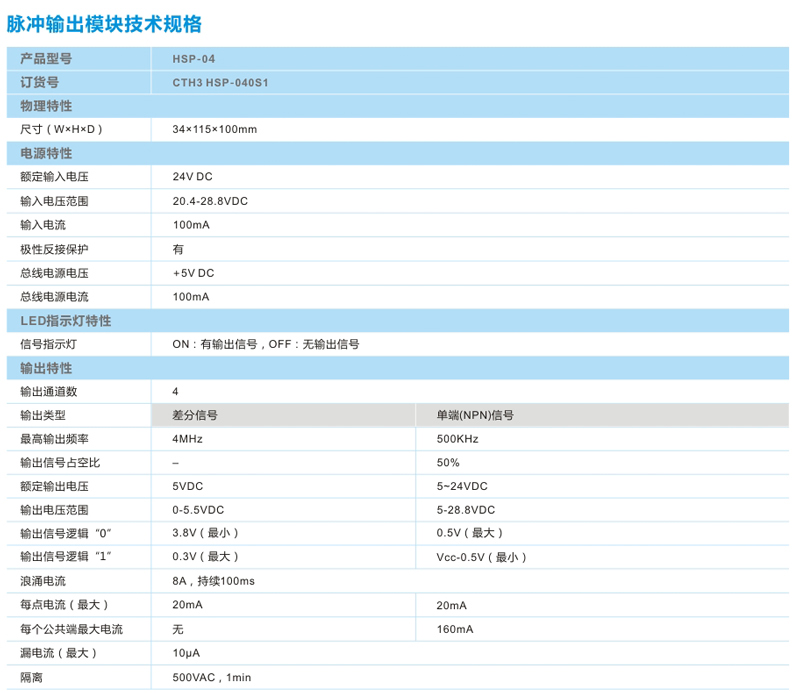800x693 pixels.
Task: Click the 单端(NPN)信号 column header
Action: tap(475, 415)
